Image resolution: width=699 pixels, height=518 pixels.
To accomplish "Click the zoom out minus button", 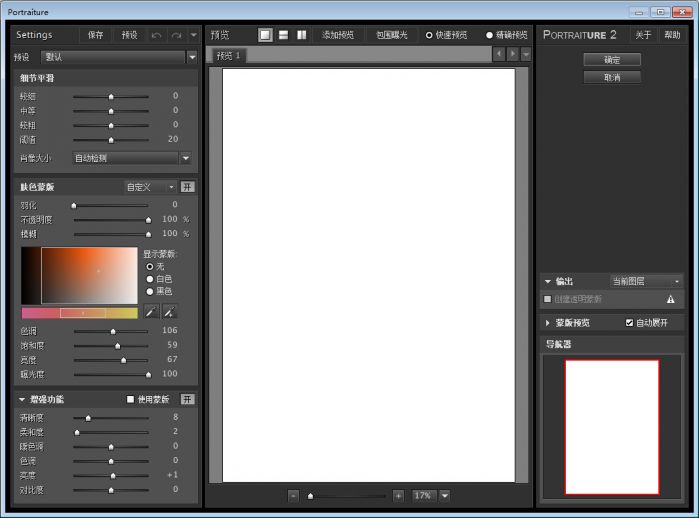I will click(293, 496).
